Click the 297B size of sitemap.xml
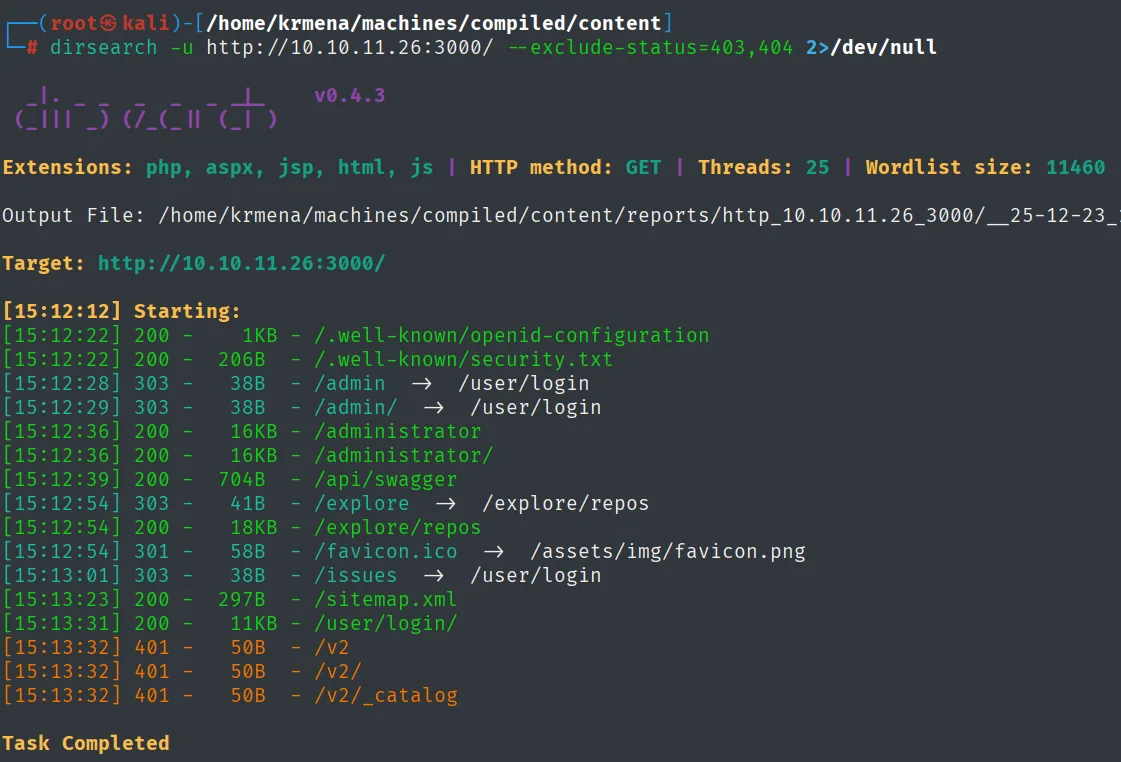Screen dimensions: 1121x762 tap(242, 599)
